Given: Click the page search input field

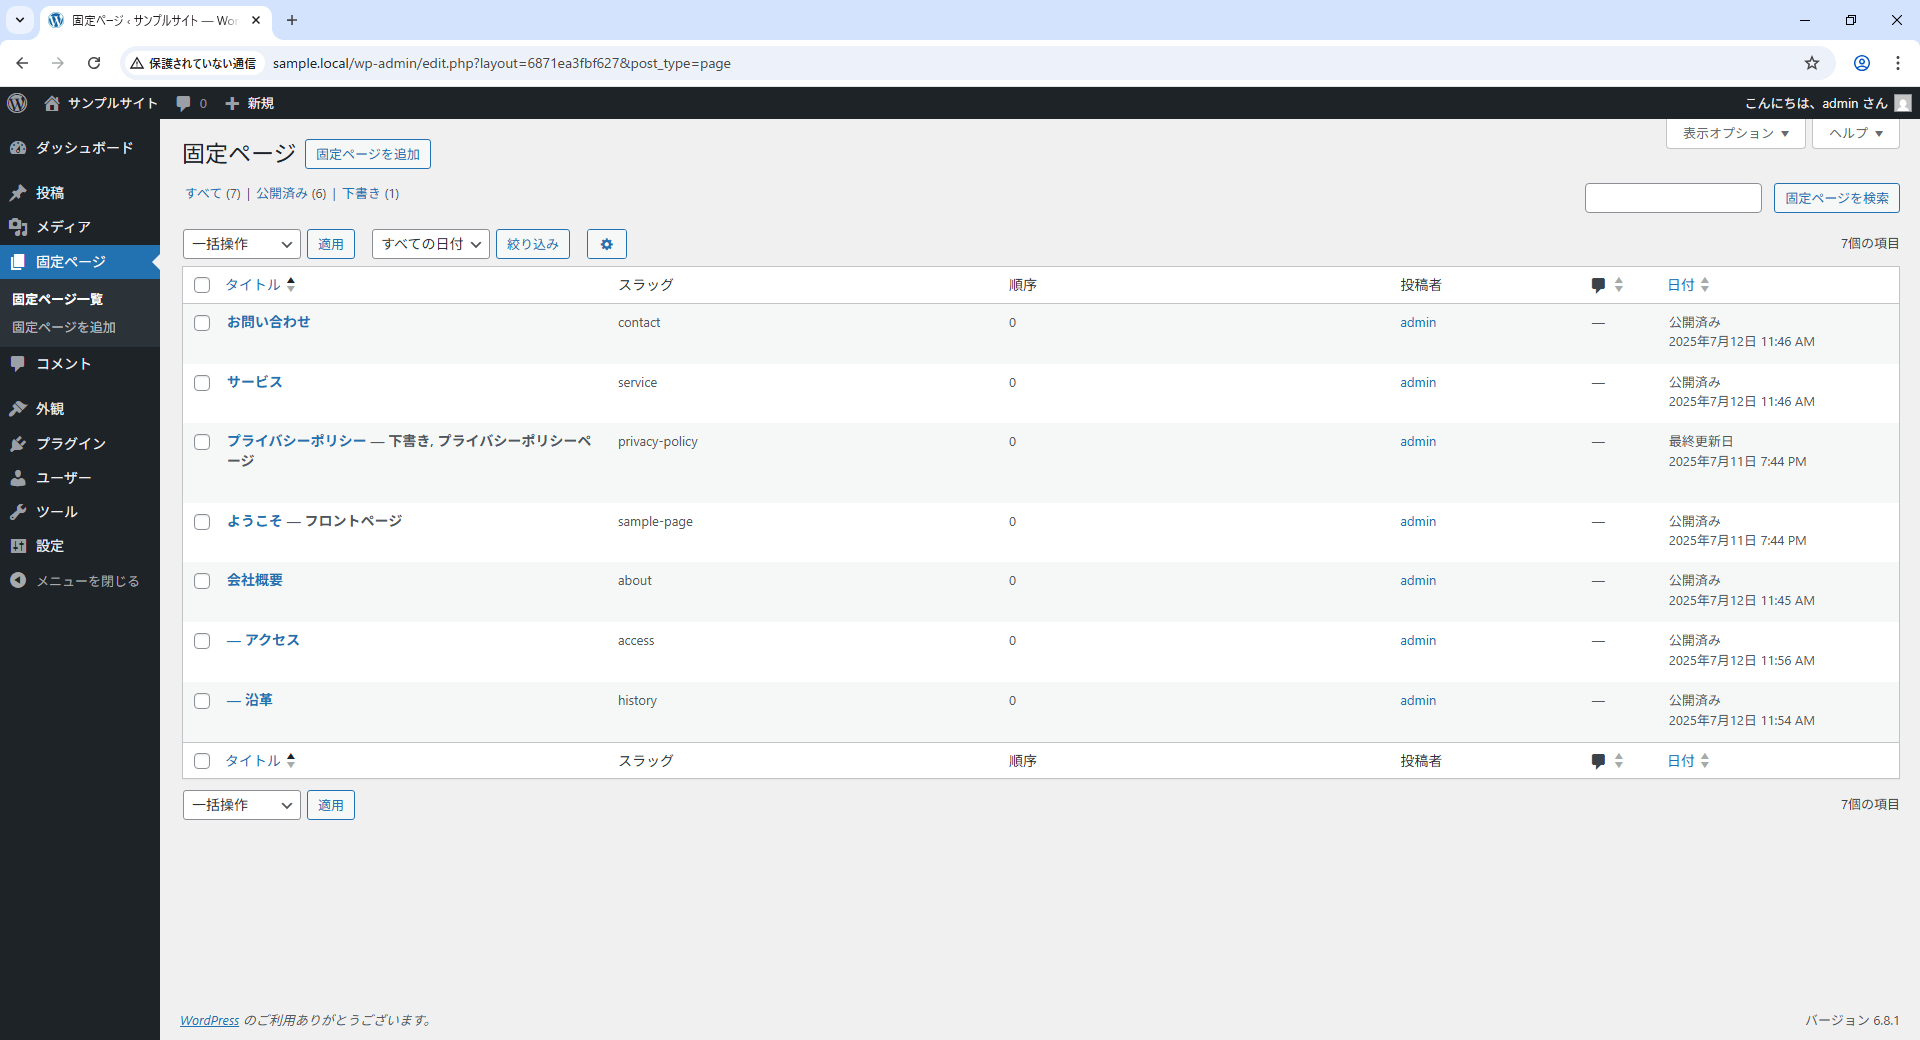Looking at the screenshot, I should point(1673,198).
